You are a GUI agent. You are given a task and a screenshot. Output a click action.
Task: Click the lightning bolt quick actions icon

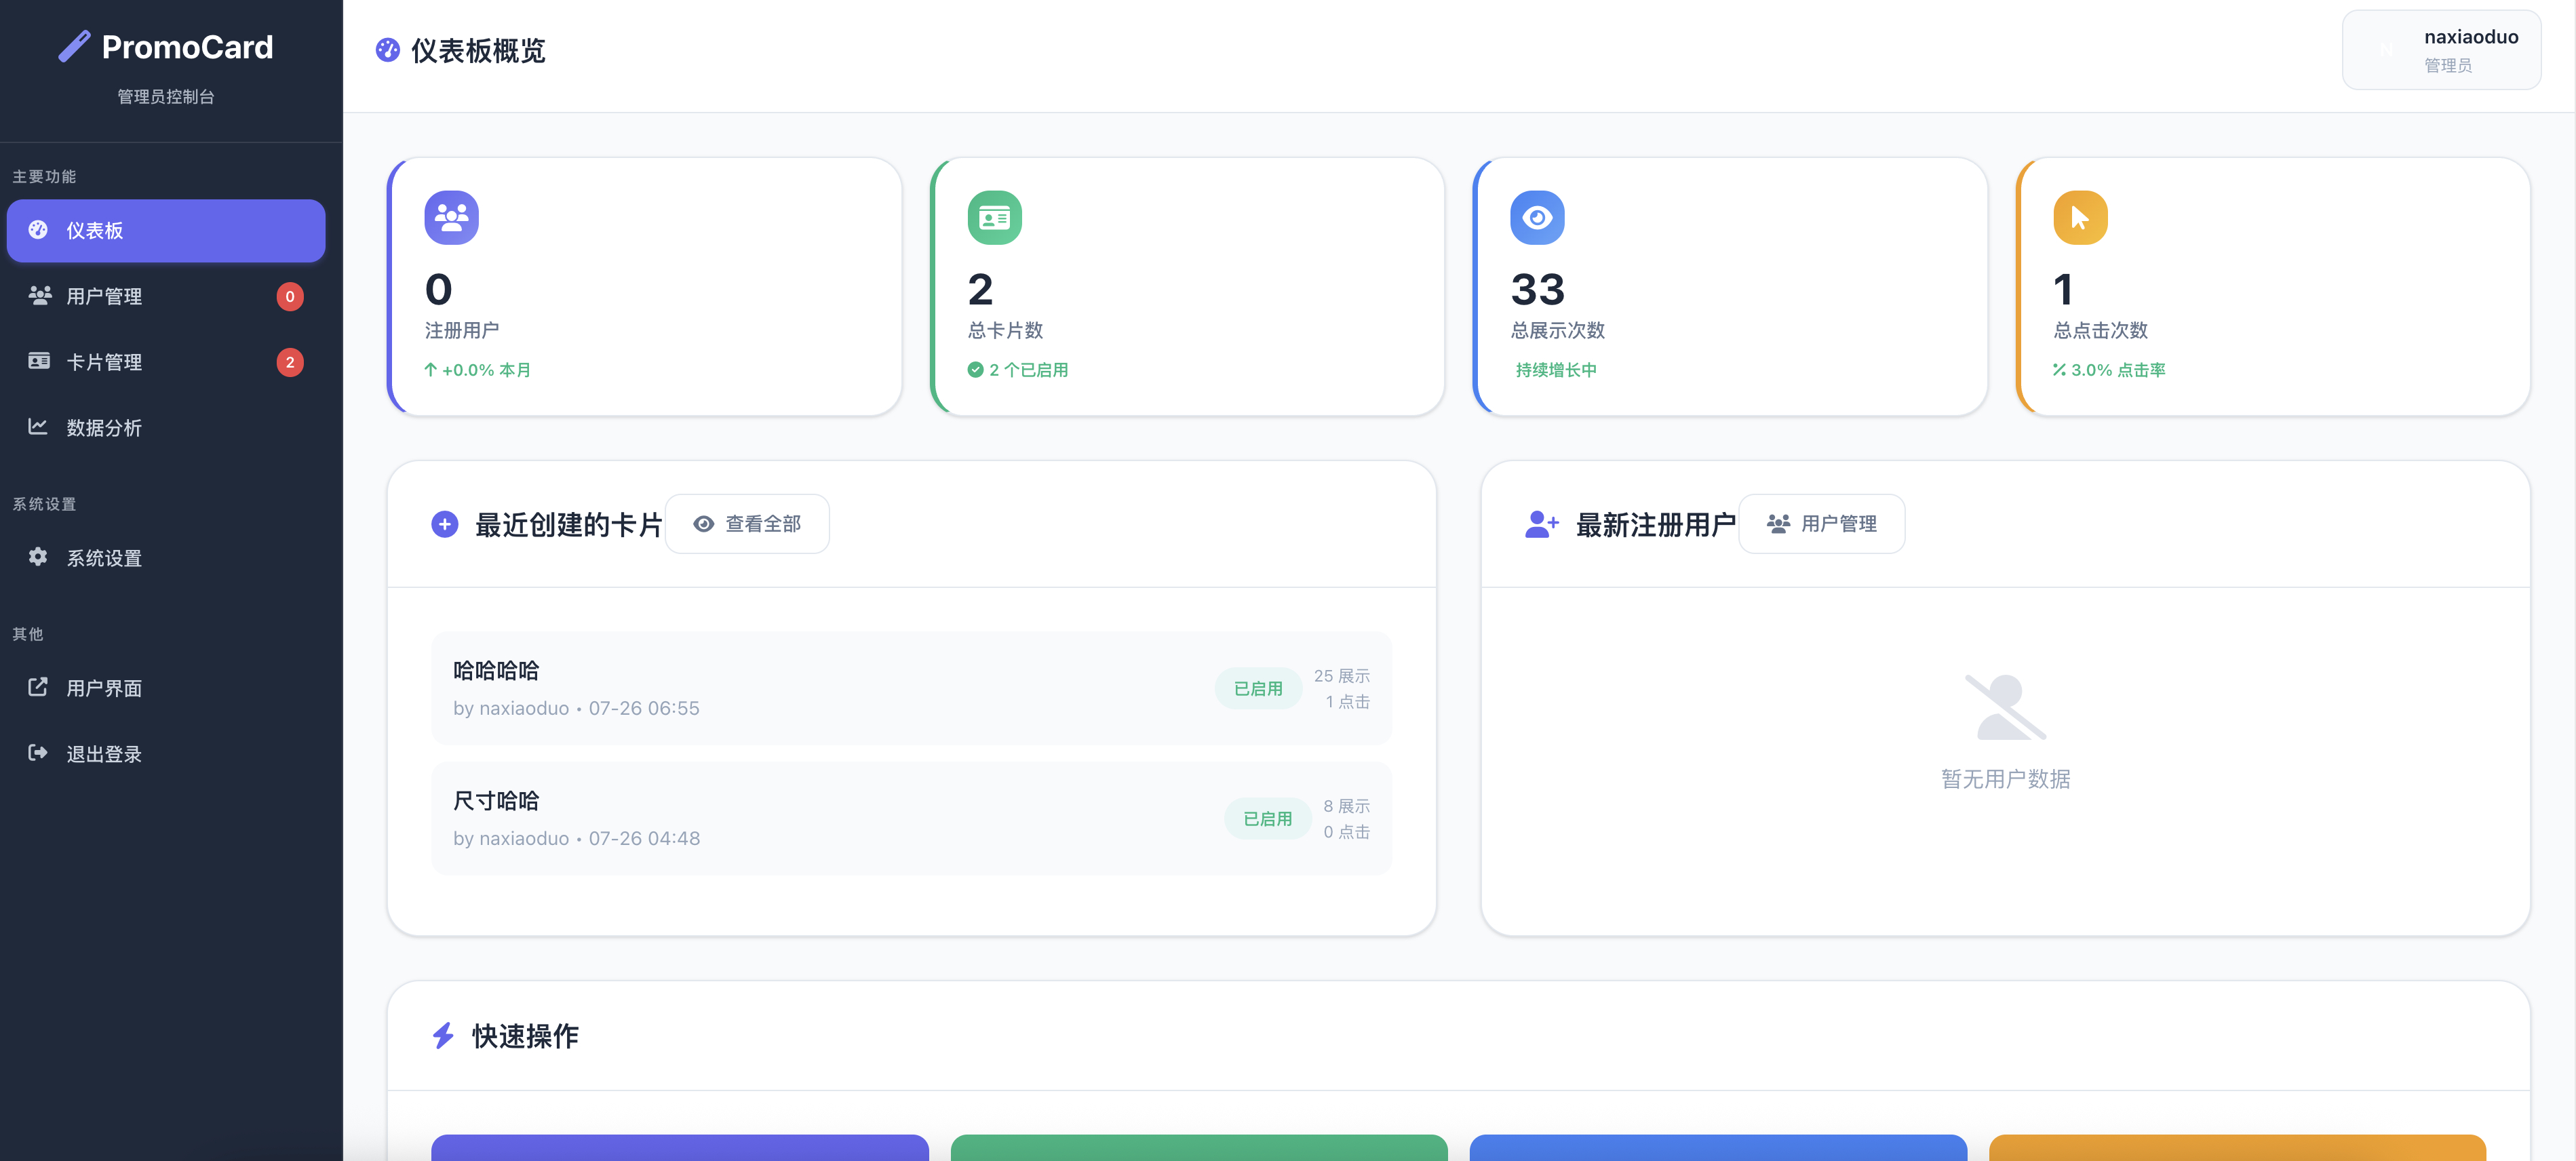(x=443, y=1035)
